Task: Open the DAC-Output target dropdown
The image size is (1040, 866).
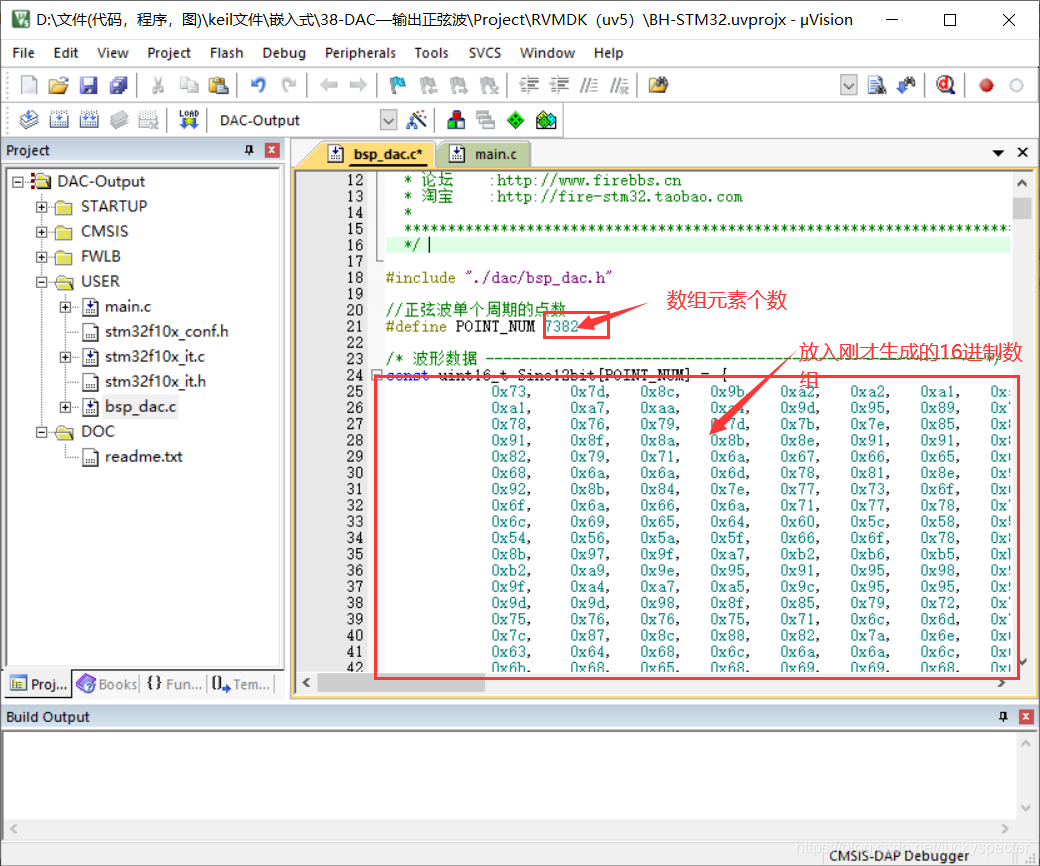Action: tap(389, 120)
